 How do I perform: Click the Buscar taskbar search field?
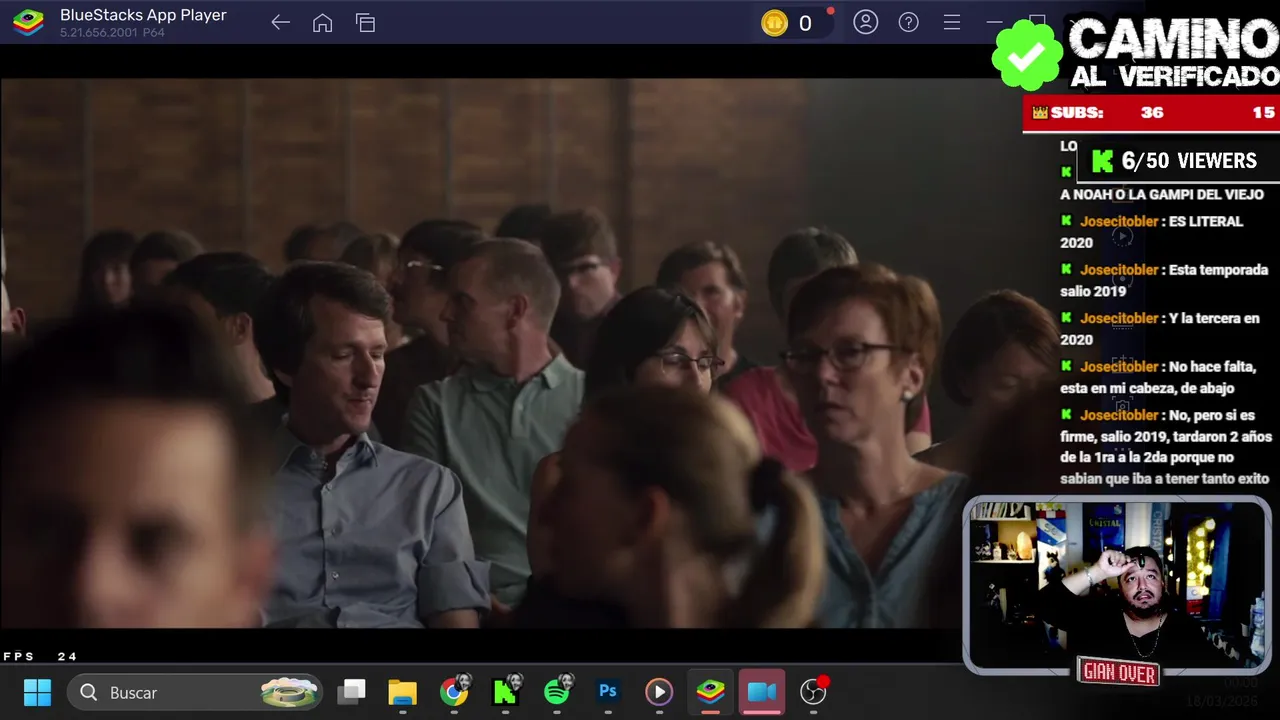click(x=196, y=692)
